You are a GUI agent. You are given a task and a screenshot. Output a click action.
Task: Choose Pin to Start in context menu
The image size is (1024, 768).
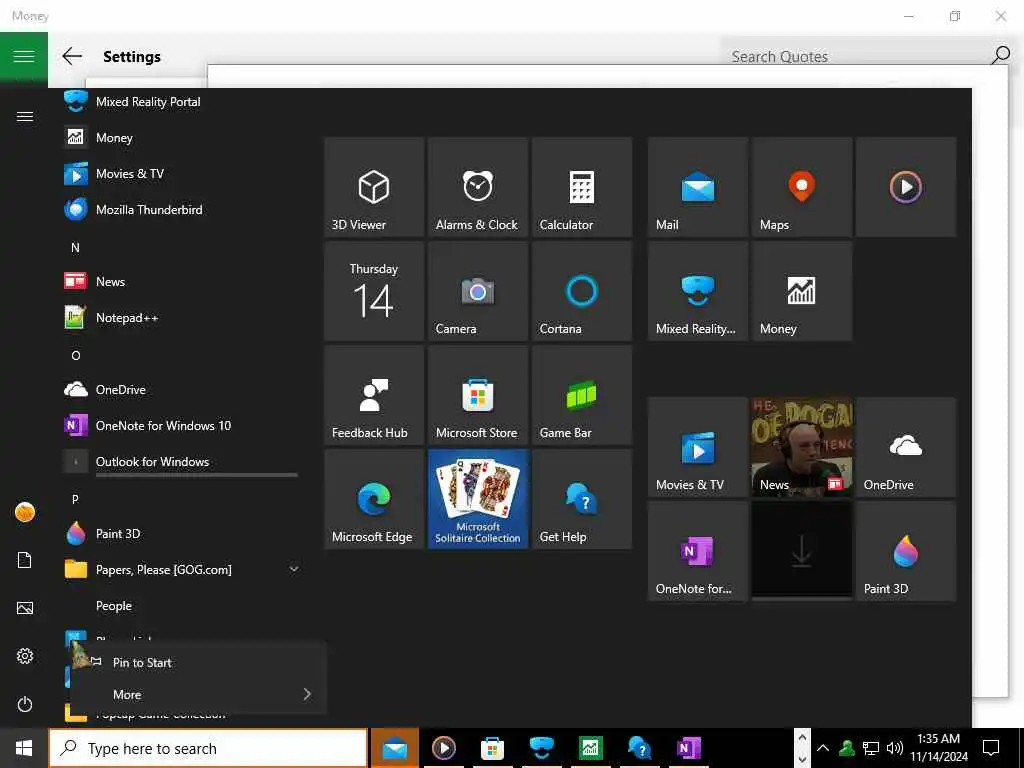tap(198, 662)
